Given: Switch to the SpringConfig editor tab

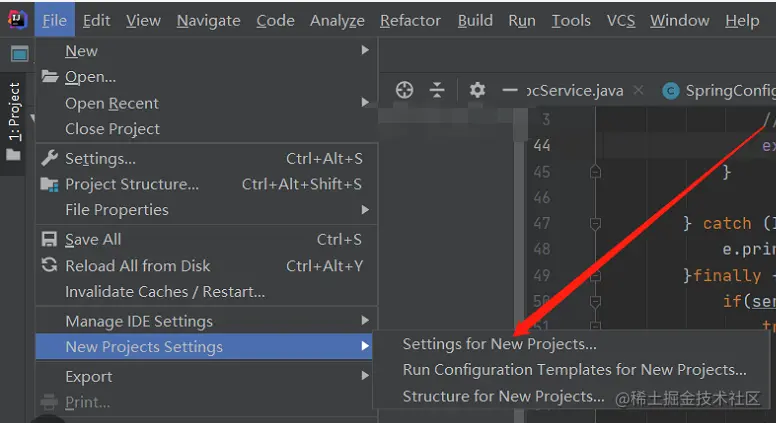Looking at the screenshot, I should click(x=722, y=90).
